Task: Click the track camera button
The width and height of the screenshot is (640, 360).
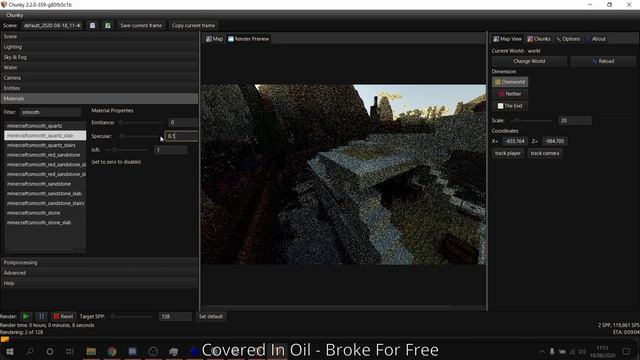Action: [544, 153]
